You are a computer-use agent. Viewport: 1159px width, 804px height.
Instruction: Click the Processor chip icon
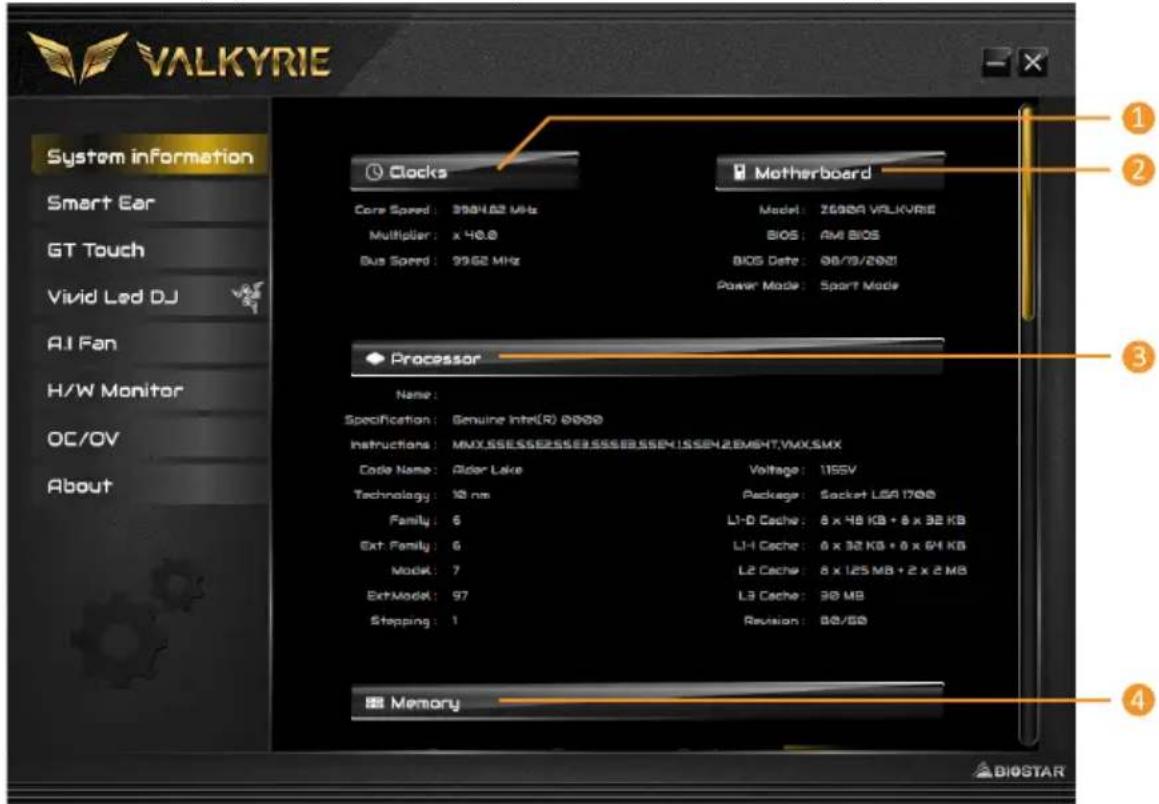click(375, 358)
